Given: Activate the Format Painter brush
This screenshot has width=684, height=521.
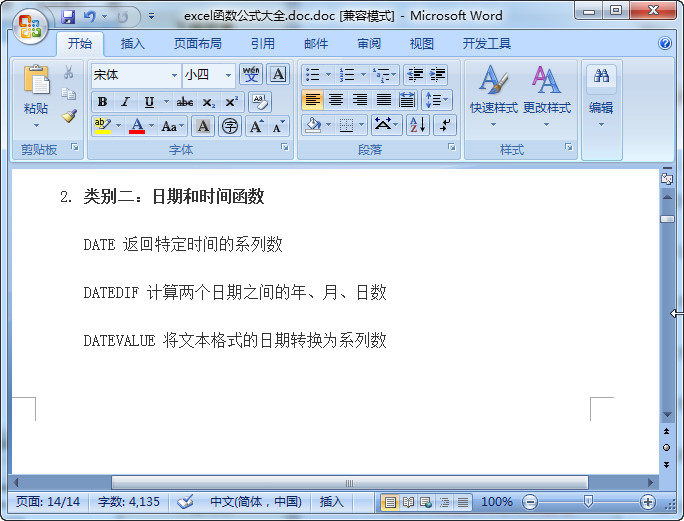Looking at the screenshot, I should 69,116.
